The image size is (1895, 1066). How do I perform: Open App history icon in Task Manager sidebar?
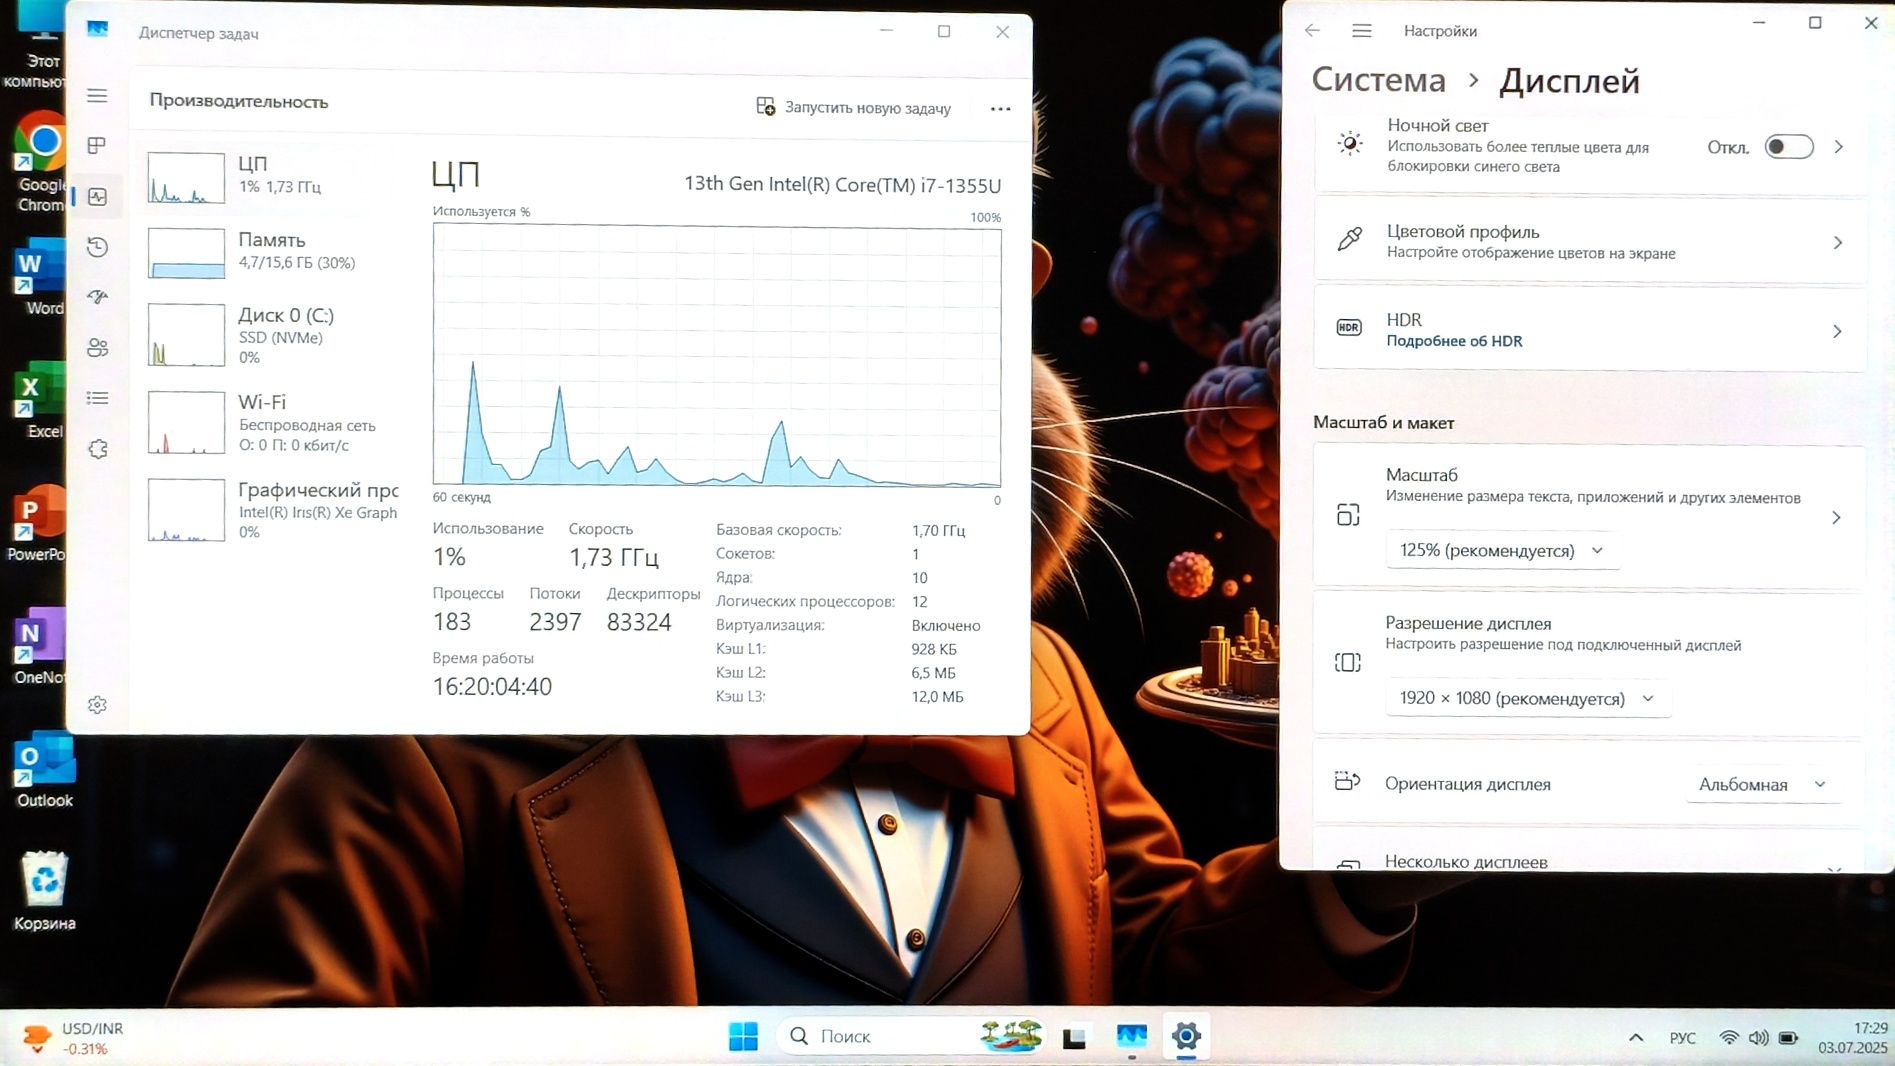(97, 247)
